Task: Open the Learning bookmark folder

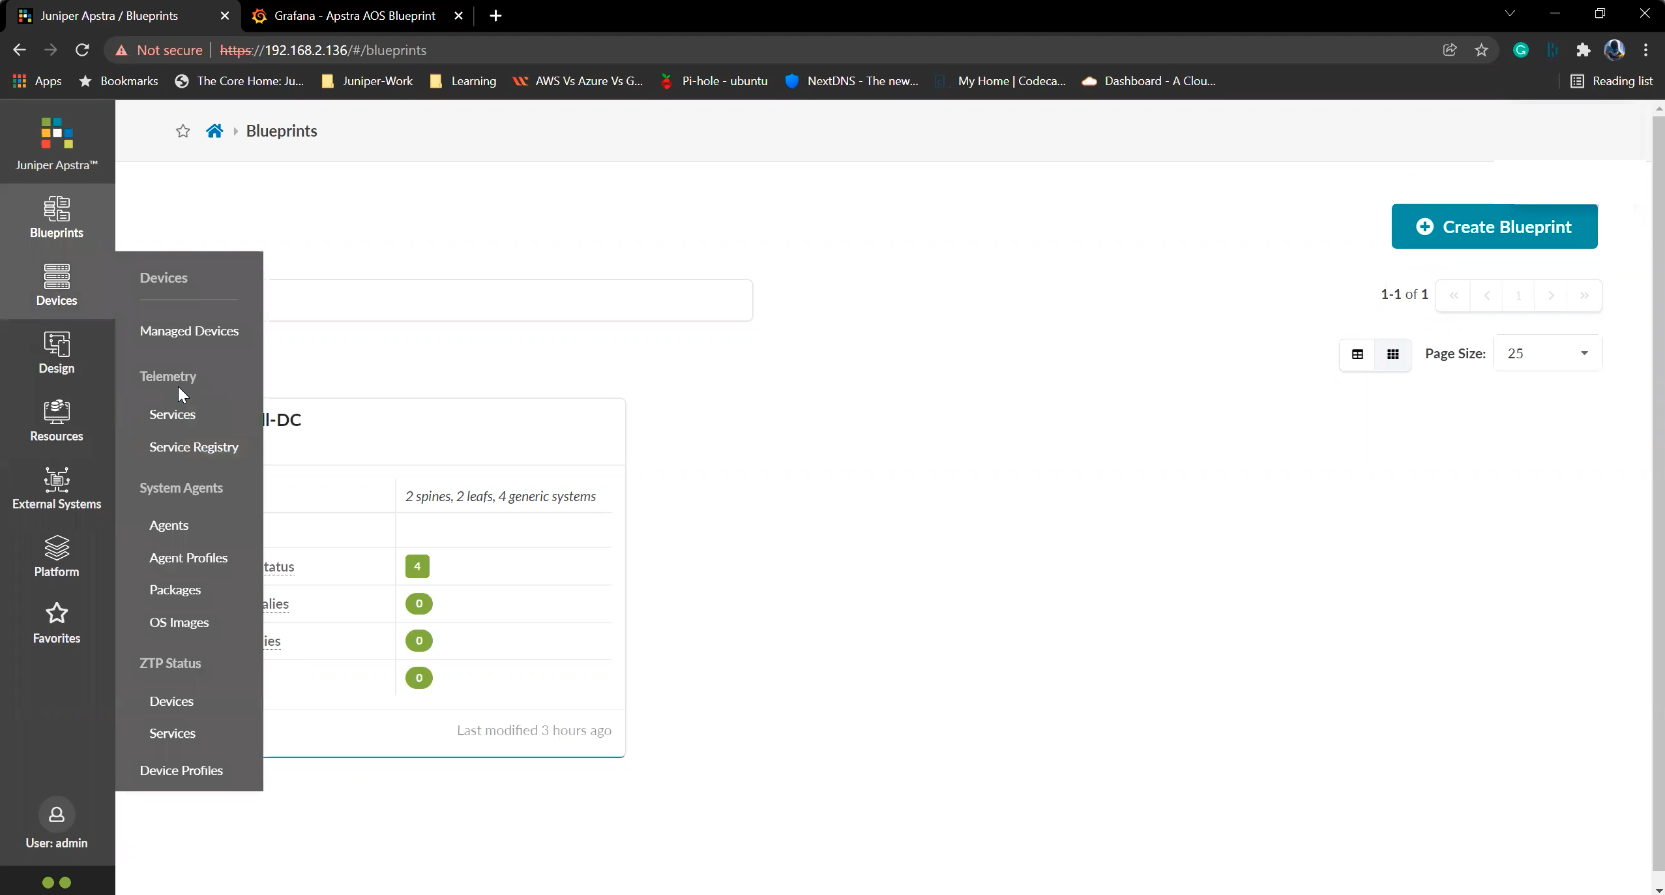Action: [462, 81]
